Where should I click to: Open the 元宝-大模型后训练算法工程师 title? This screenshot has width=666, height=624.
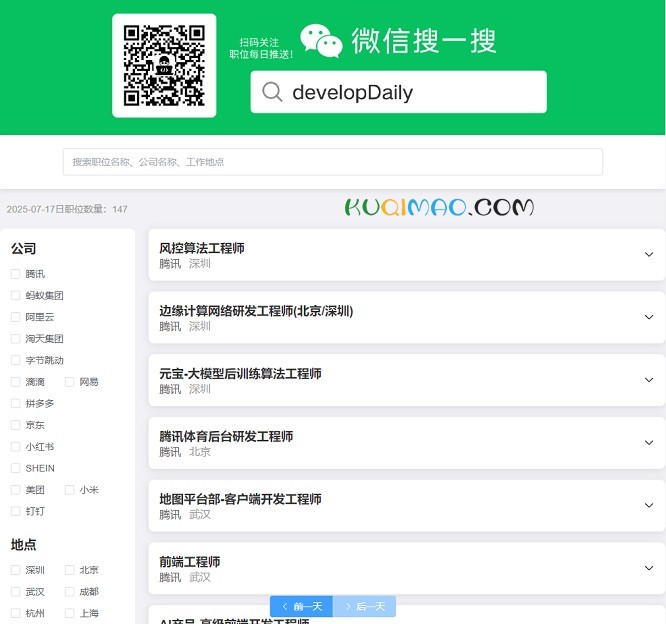(x=240, y=374)
